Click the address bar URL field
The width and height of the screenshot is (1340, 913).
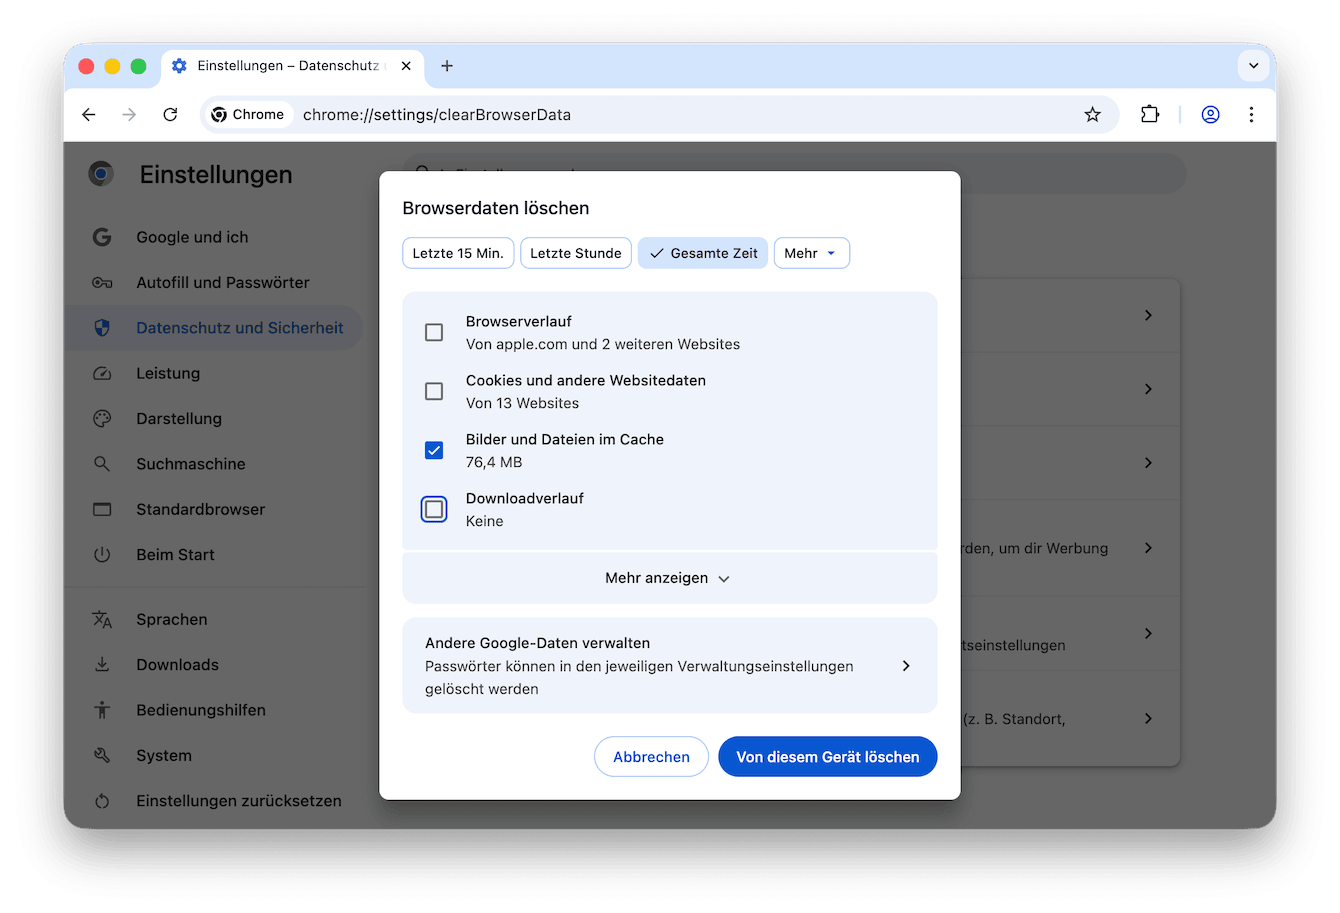pyautogui.click(x=437, y=114)
